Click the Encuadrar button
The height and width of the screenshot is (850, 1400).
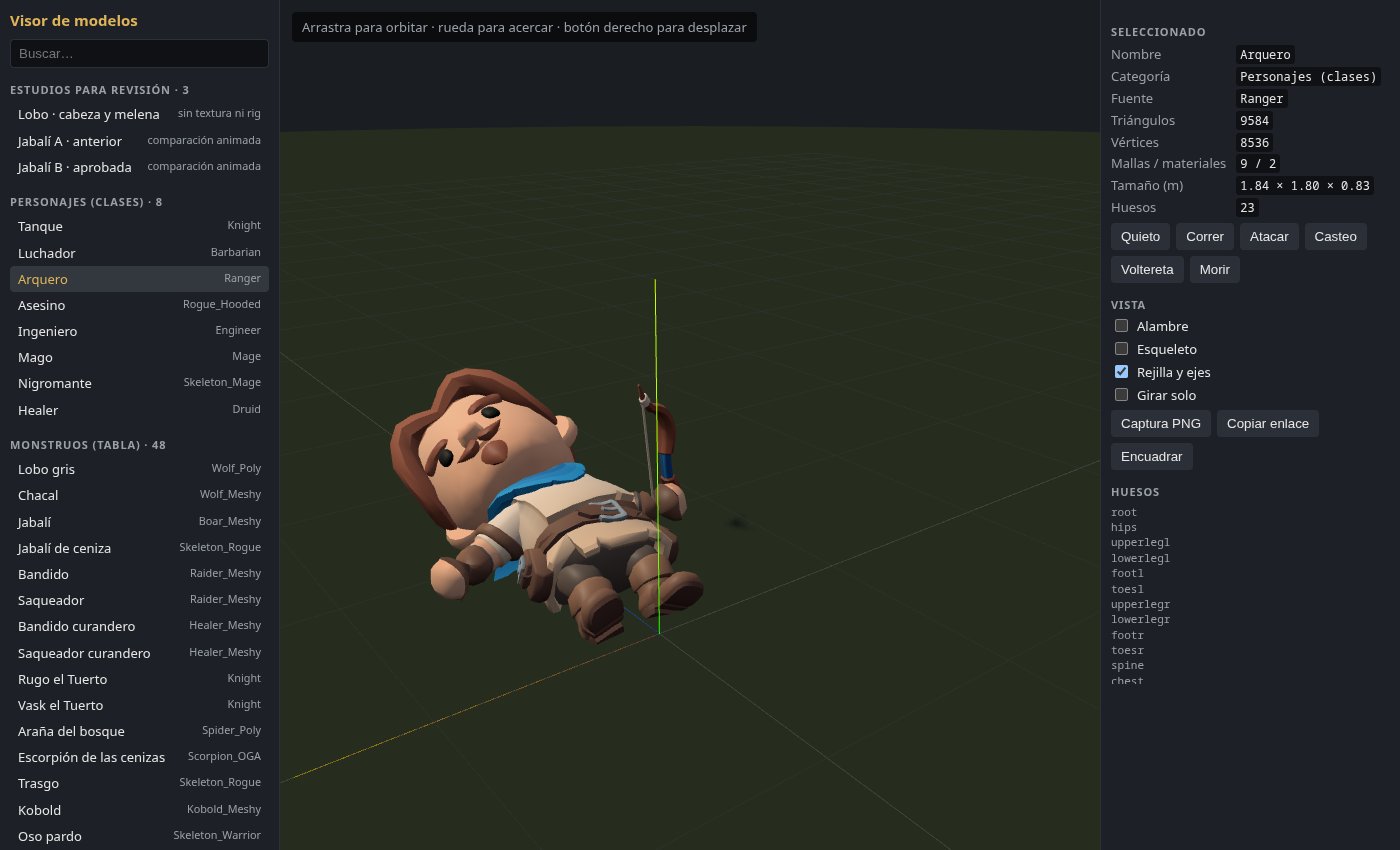[1152, 457]
